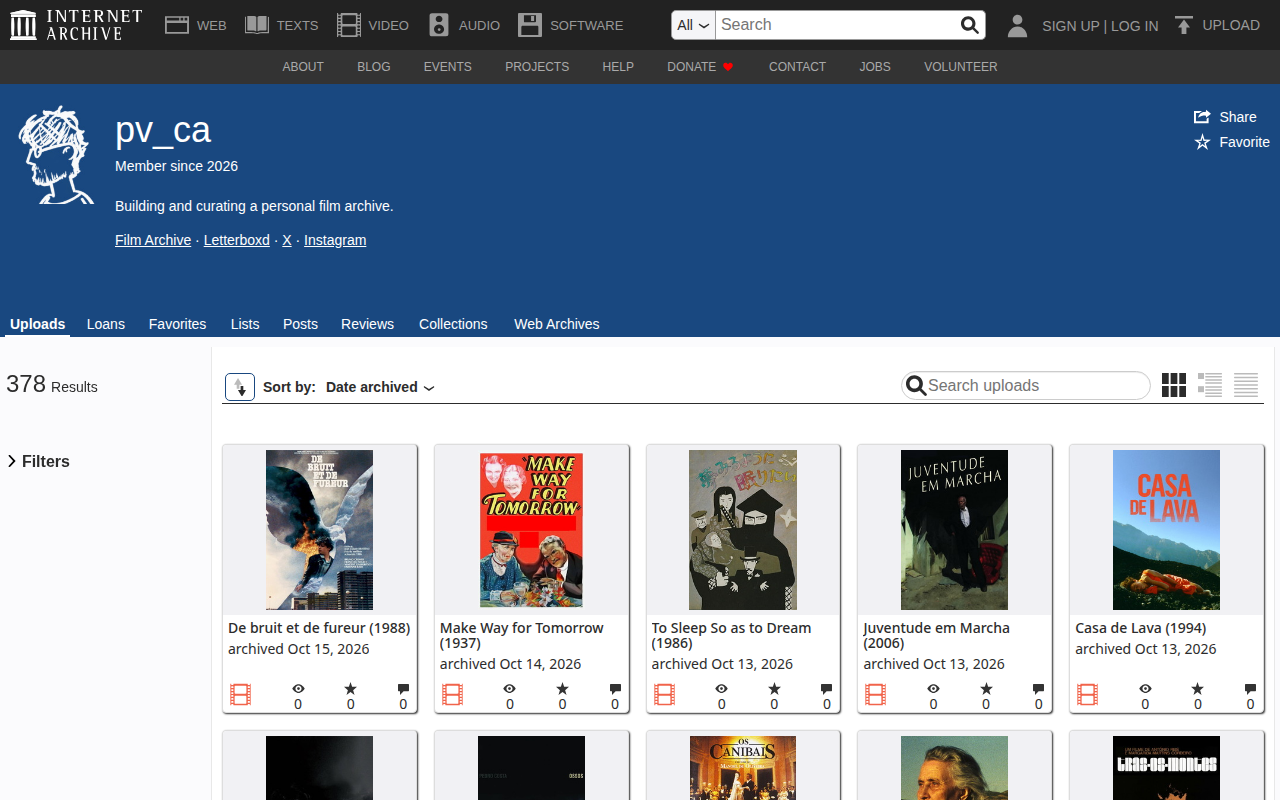
Task: Focus the top Search input field
Action: [836, 25]
